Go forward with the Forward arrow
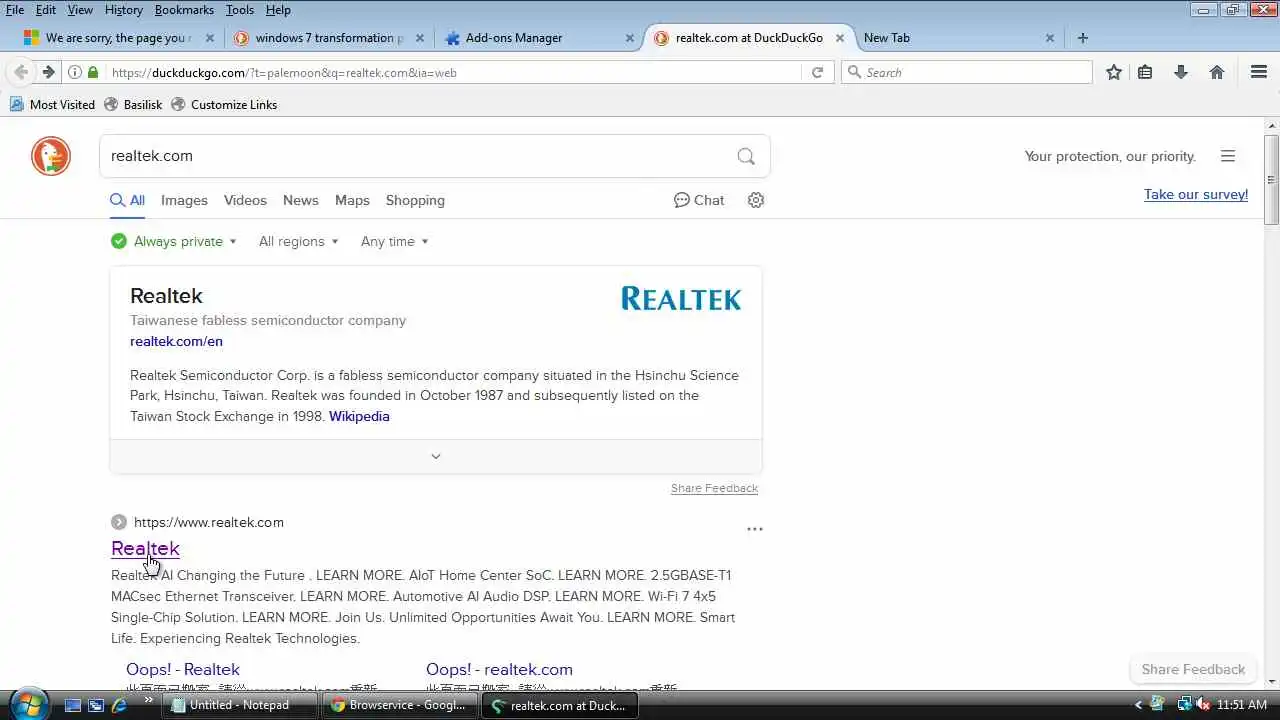Viewport: 1280px width, 720px height. pos(47,72)
